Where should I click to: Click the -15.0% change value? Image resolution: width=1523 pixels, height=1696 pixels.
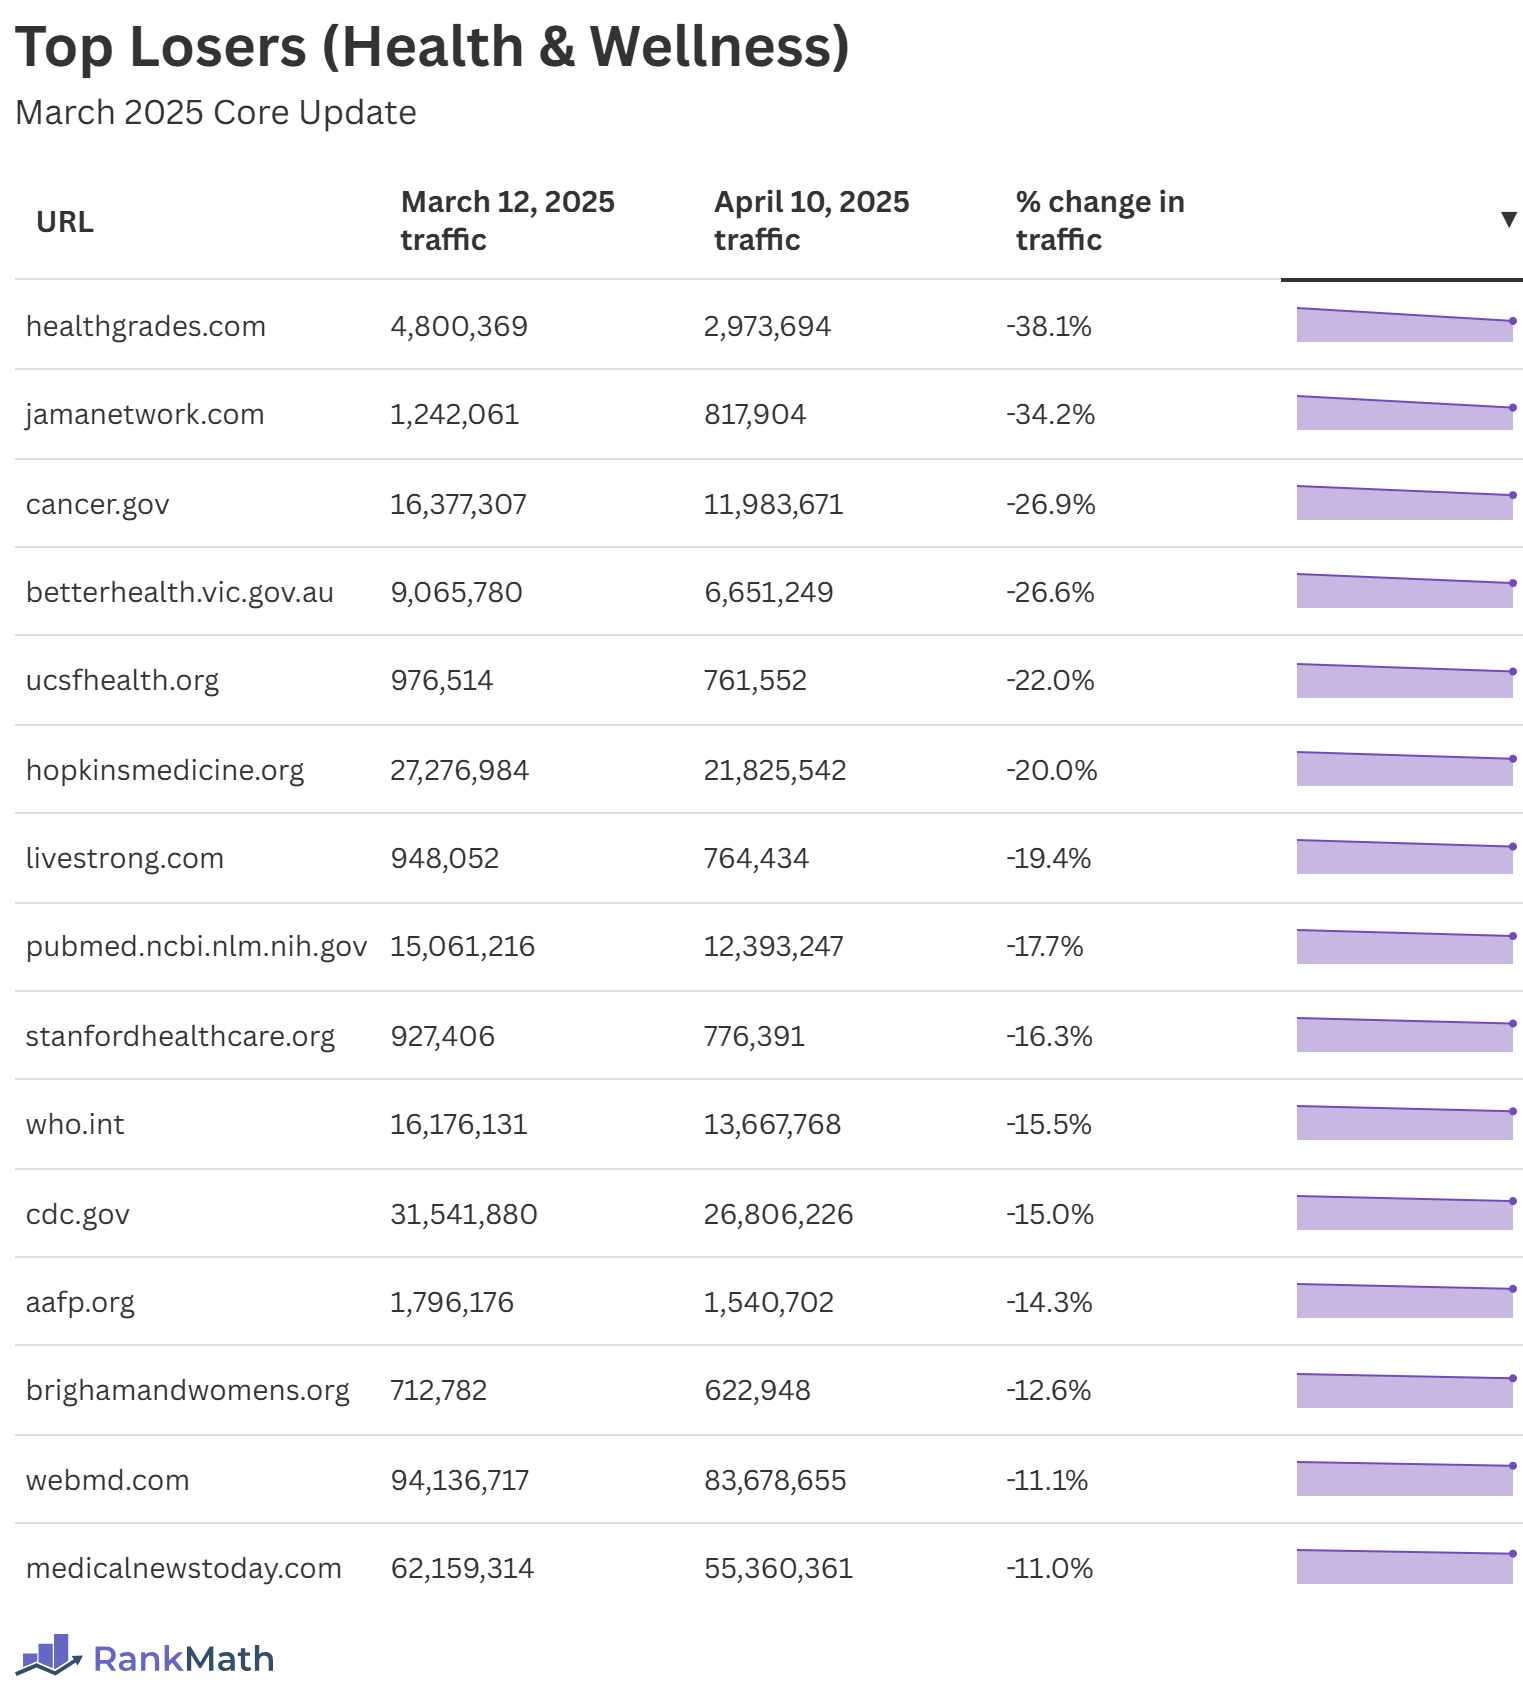pyautogui.click(x=1050, y=1214)
